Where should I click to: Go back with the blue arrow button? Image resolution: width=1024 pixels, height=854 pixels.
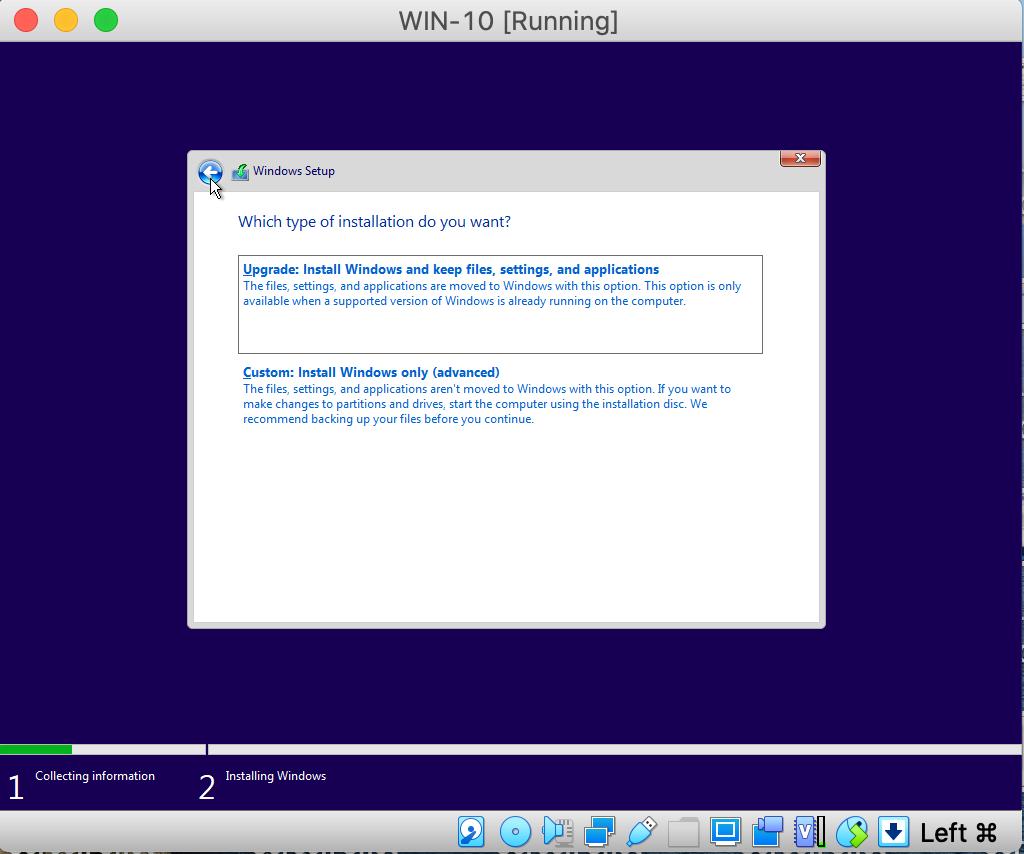click(210, 172)
